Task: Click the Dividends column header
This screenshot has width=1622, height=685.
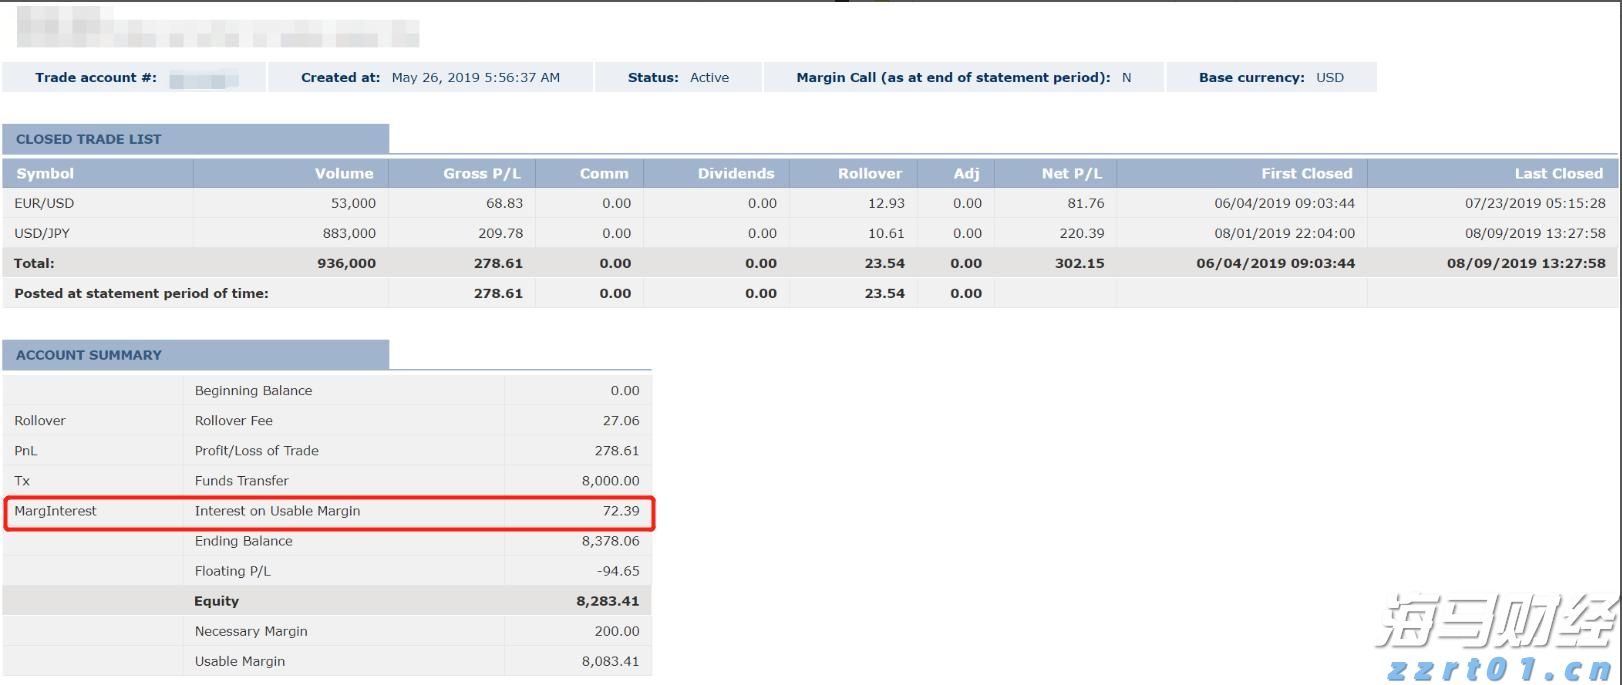Action: tap(735, 173)
